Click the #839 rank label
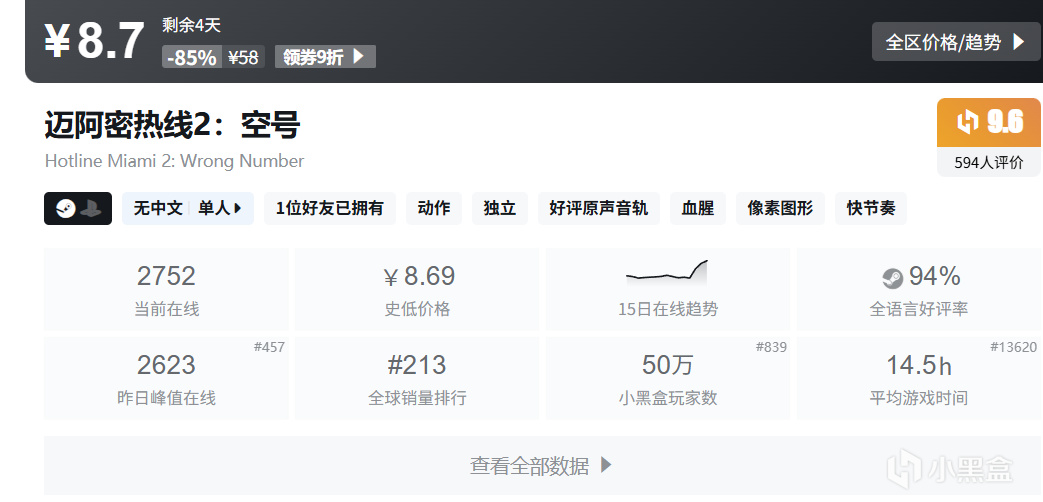This screenshot has height=502, width=1043. pyautogui.click(x=771, y=348)
